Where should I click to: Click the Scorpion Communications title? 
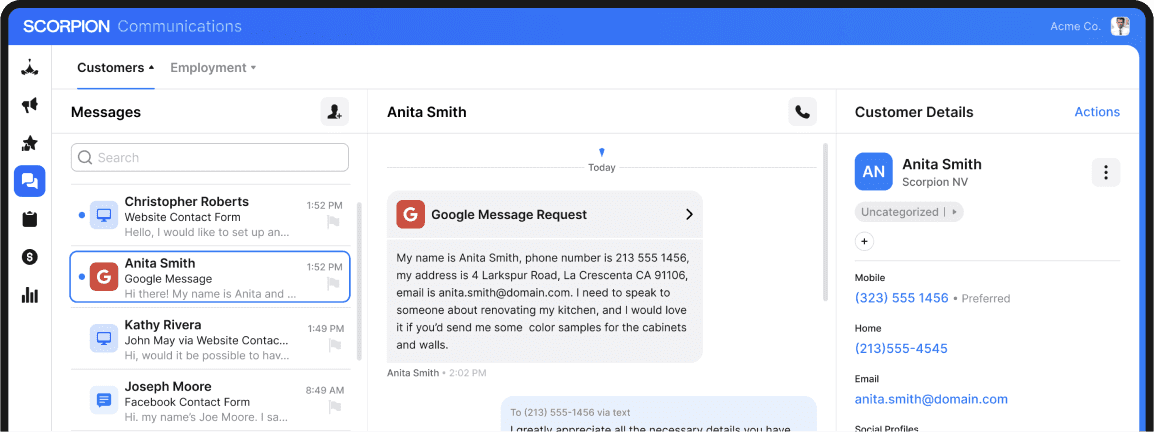pyautogui.click(x=132, y=26)
